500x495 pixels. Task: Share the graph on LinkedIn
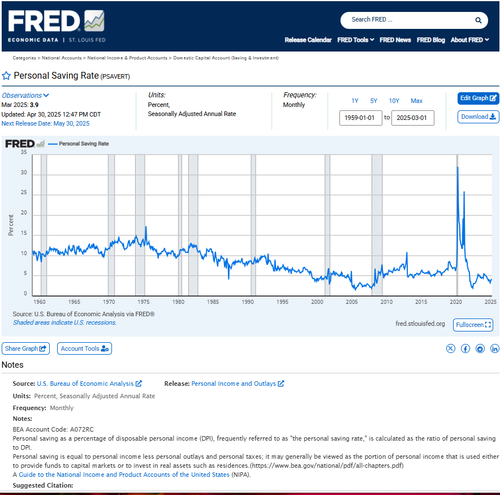pyautogui.click(x=495, y=349)
